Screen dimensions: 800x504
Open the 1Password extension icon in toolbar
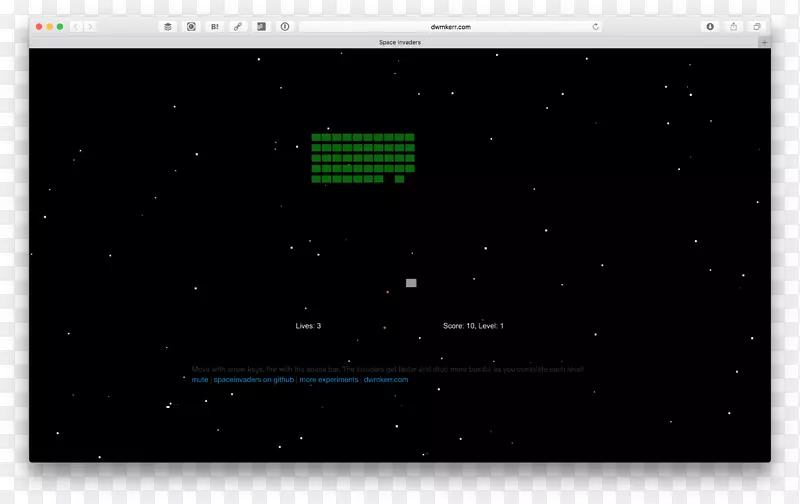[x=285, y=27]
